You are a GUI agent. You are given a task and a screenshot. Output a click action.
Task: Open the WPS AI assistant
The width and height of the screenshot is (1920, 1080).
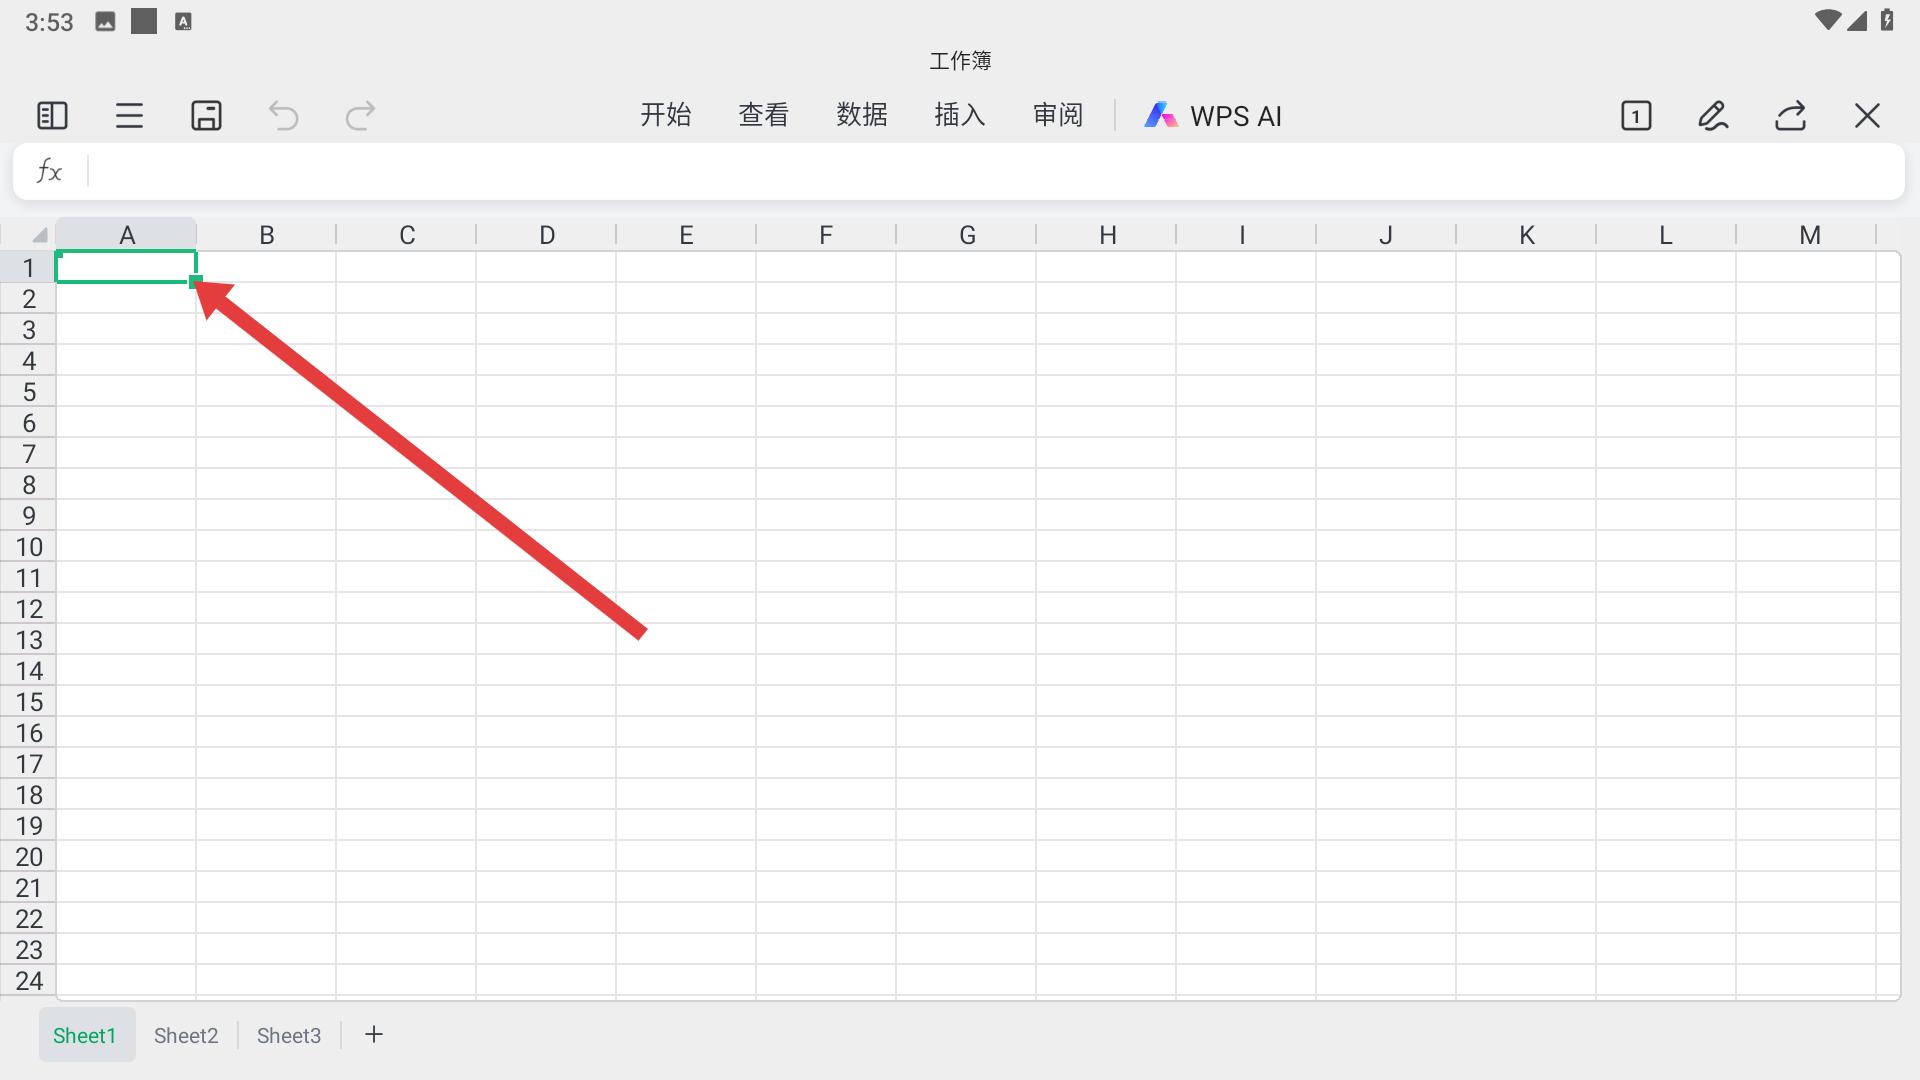1213,116
